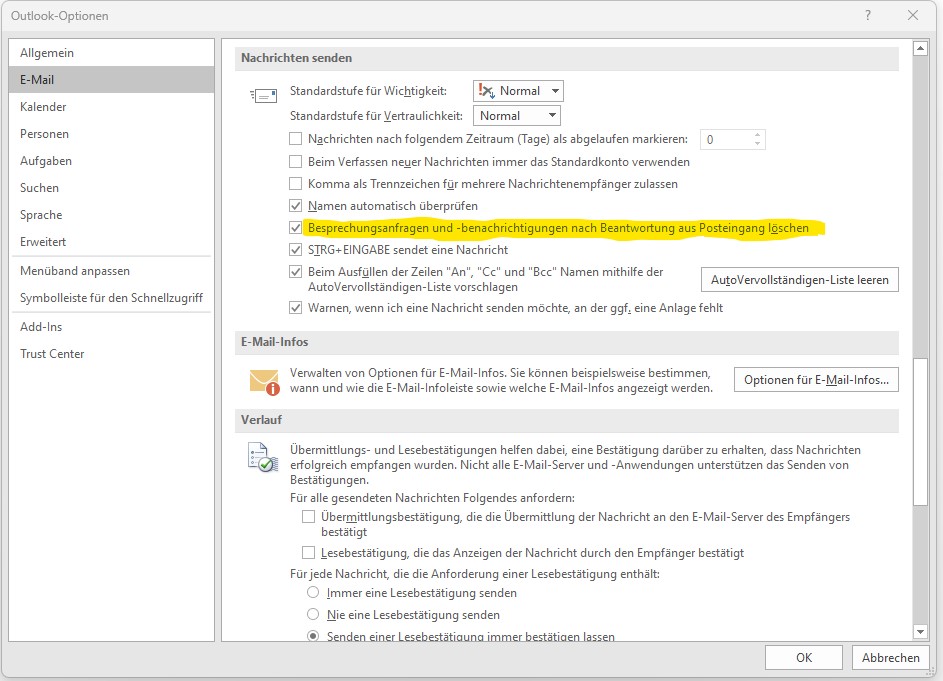Enable Übermittlungsbestätigung request checkbox
Viewport: 943px width, 681px height.
point(309,517)
